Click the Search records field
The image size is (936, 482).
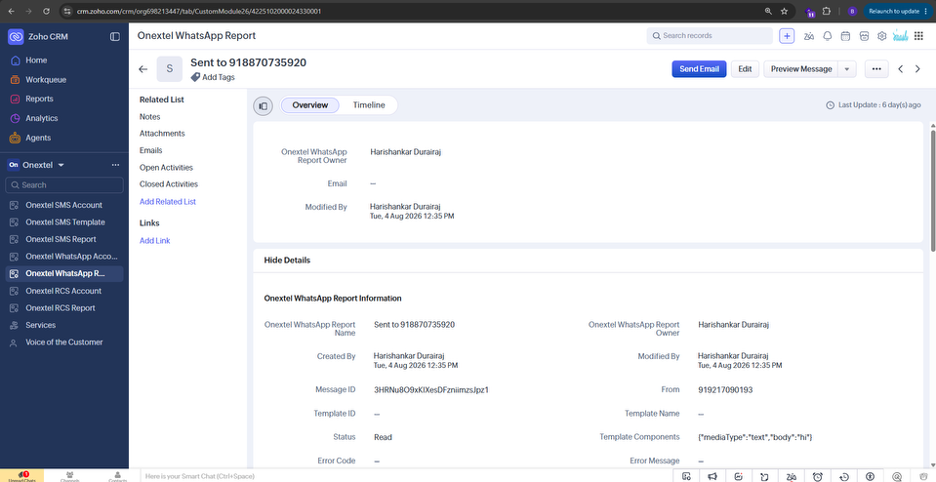pyautogui.click(x=710, y=36)
